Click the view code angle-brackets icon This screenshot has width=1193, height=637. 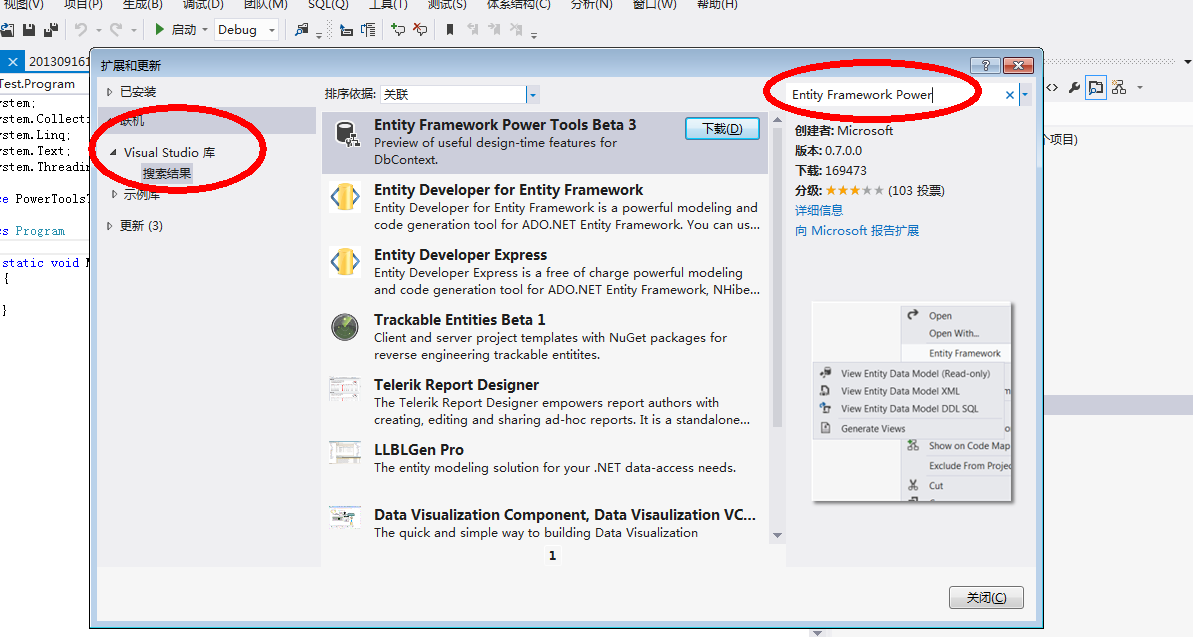point(1051,88)
